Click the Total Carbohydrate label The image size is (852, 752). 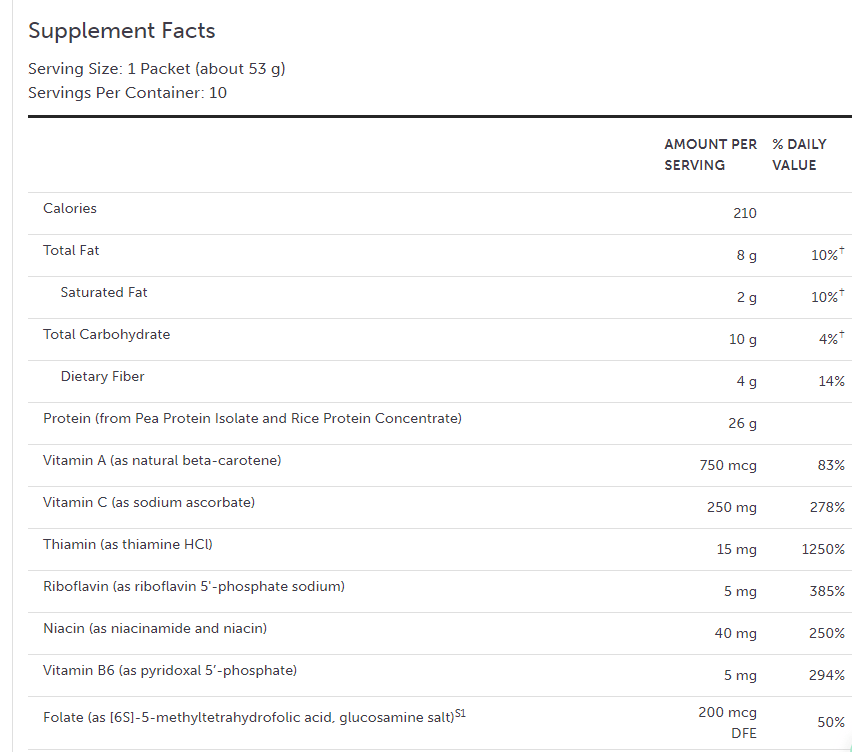pos(106,335)
